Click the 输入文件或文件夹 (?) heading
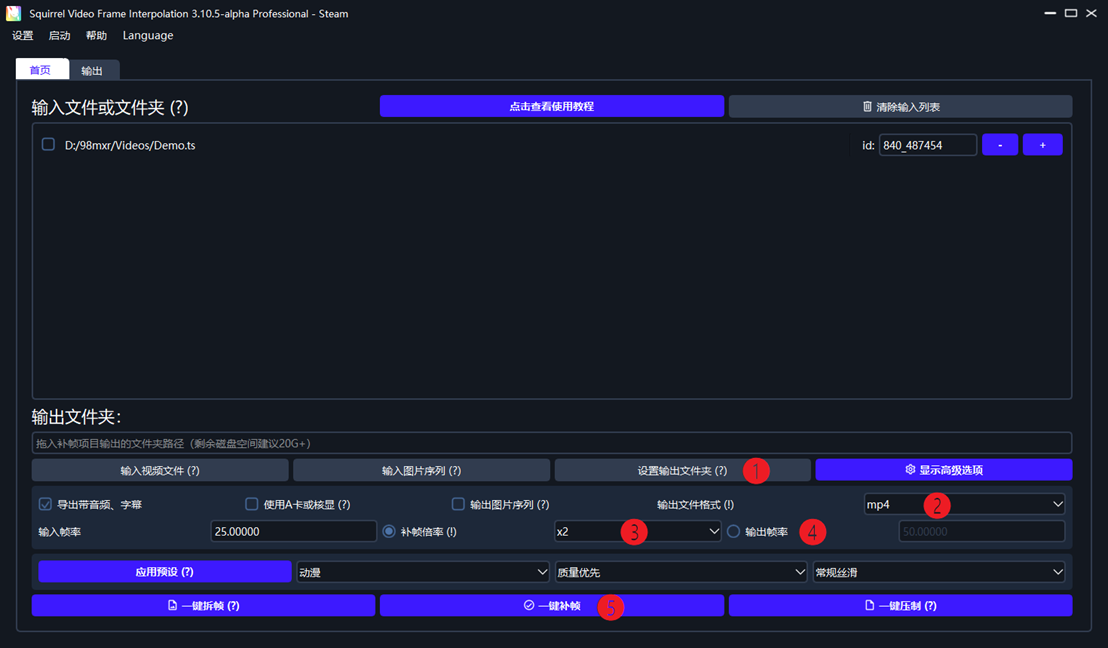Screen dimensions: 1108x648 pos(110,107)
